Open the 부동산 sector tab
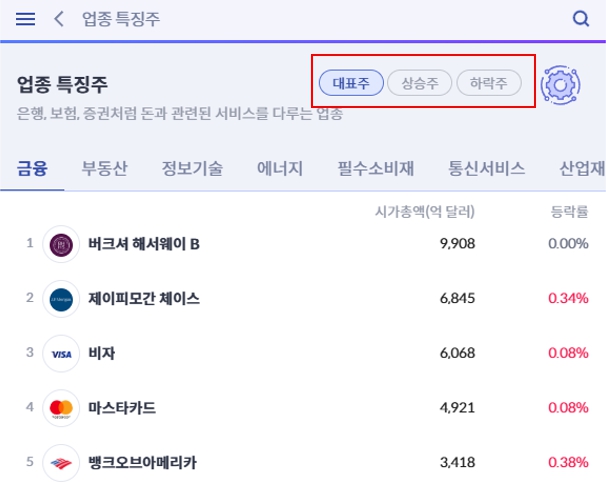606x483 pixels. coord(104,168)
